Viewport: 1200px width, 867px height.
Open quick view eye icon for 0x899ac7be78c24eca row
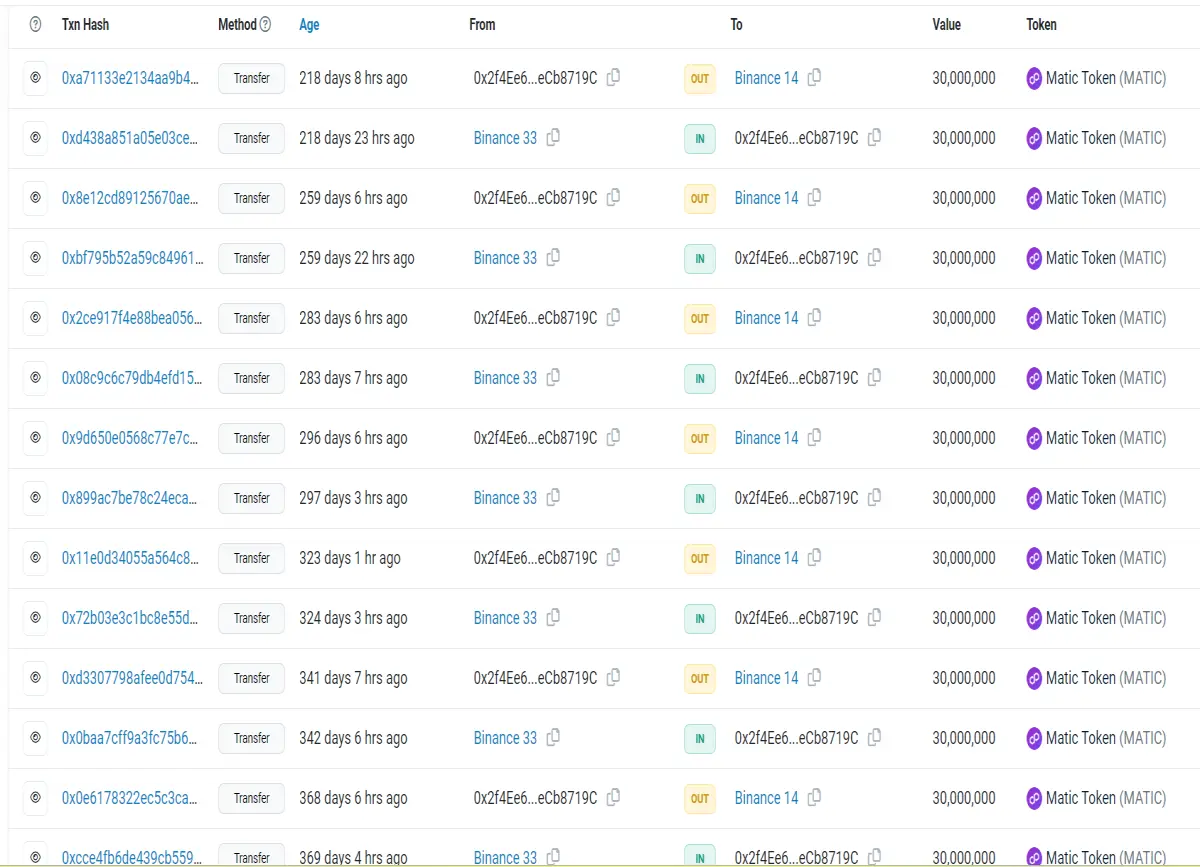coord(35,498)
